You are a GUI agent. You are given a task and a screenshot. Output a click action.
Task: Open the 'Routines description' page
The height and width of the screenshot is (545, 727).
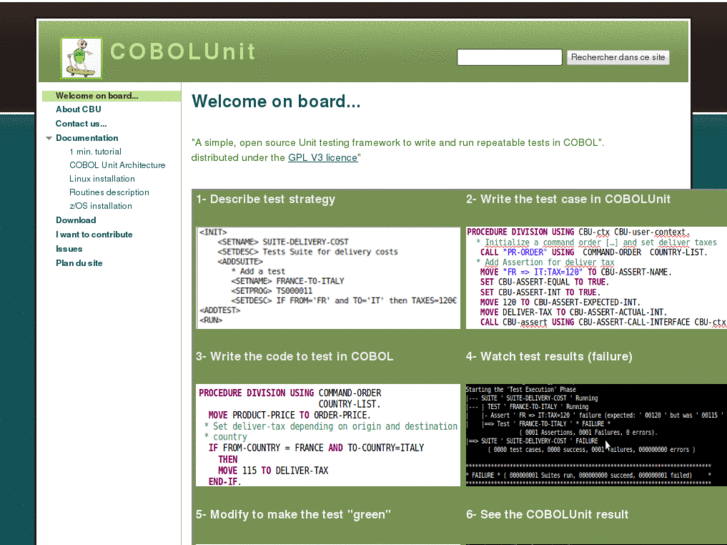click(109, 192)
